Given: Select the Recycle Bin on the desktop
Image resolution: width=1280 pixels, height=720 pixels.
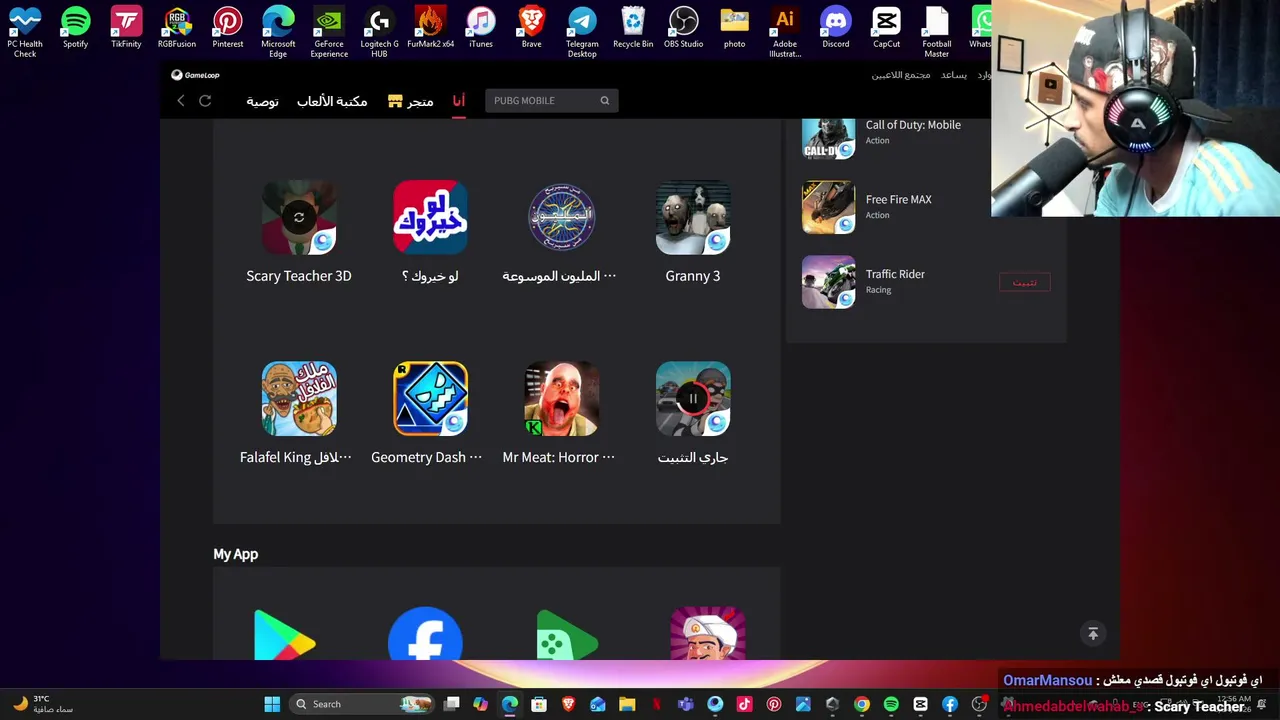Looking at the screenshot, I should pyautogui.click(x=633, y=28).
